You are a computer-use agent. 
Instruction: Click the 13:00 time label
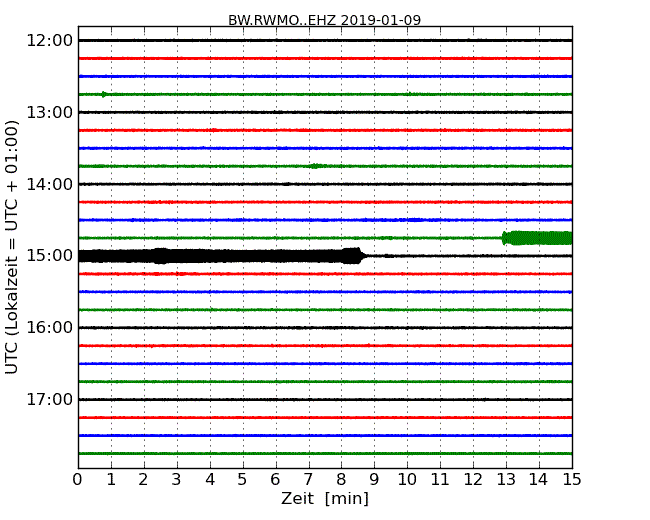(50, 112)
